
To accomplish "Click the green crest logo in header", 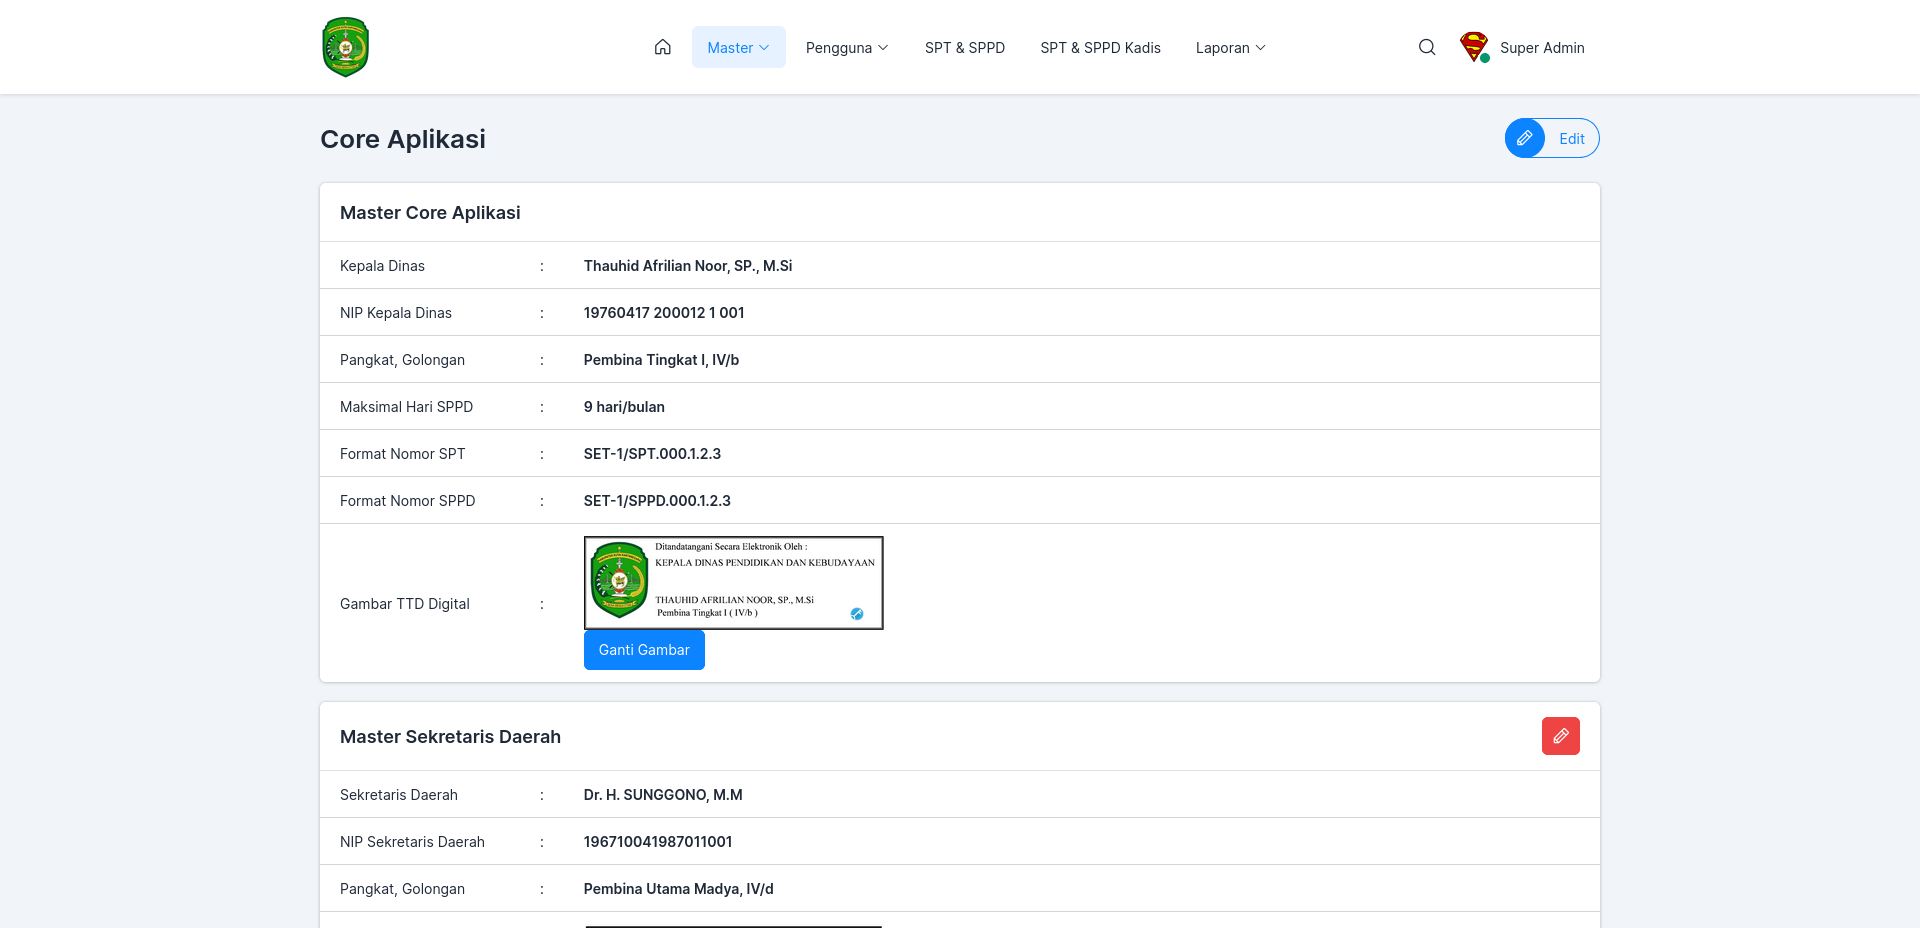I will pos(346,47).
